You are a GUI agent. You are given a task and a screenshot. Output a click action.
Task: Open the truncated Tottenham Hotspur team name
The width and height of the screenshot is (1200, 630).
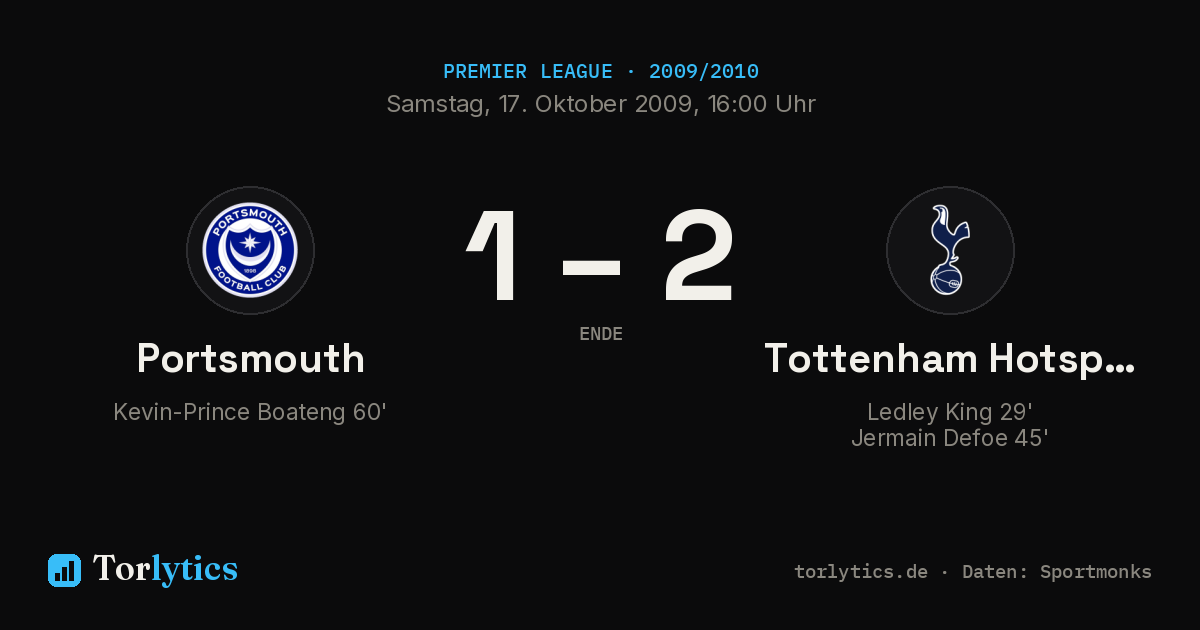[x=950, y=358]
